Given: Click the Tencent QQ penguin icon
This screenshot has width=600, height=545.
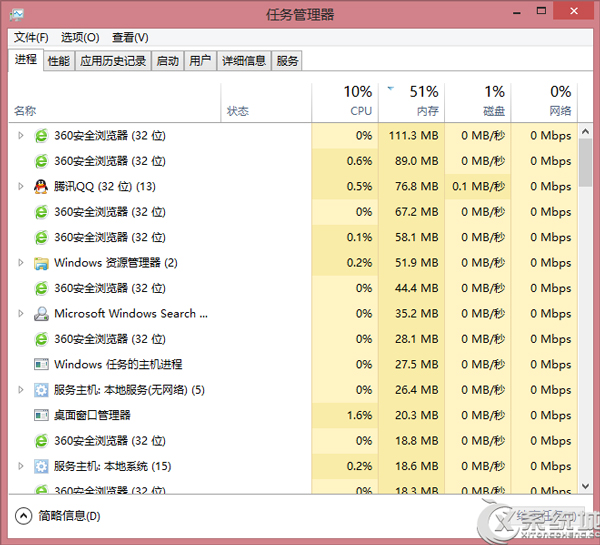Looking at the screenshot, I should tap(41, 186).
